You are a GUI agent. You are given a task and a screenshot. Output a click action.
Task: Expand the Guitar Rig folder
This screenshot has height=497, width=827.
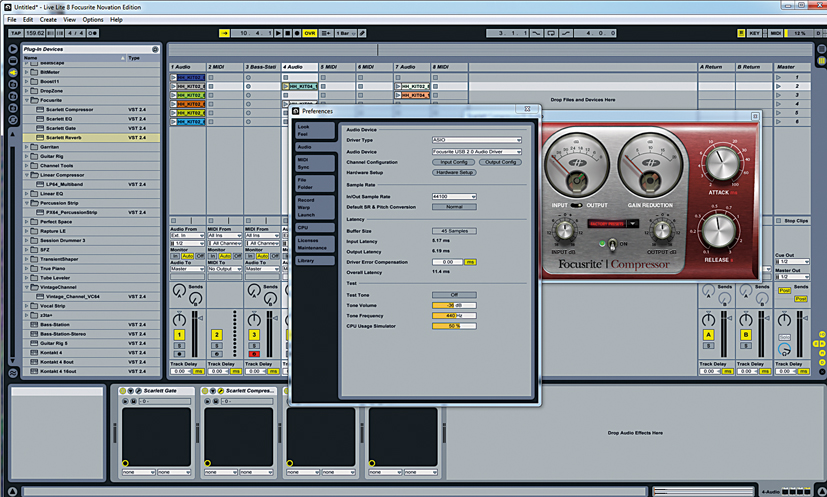pos(27,156)
